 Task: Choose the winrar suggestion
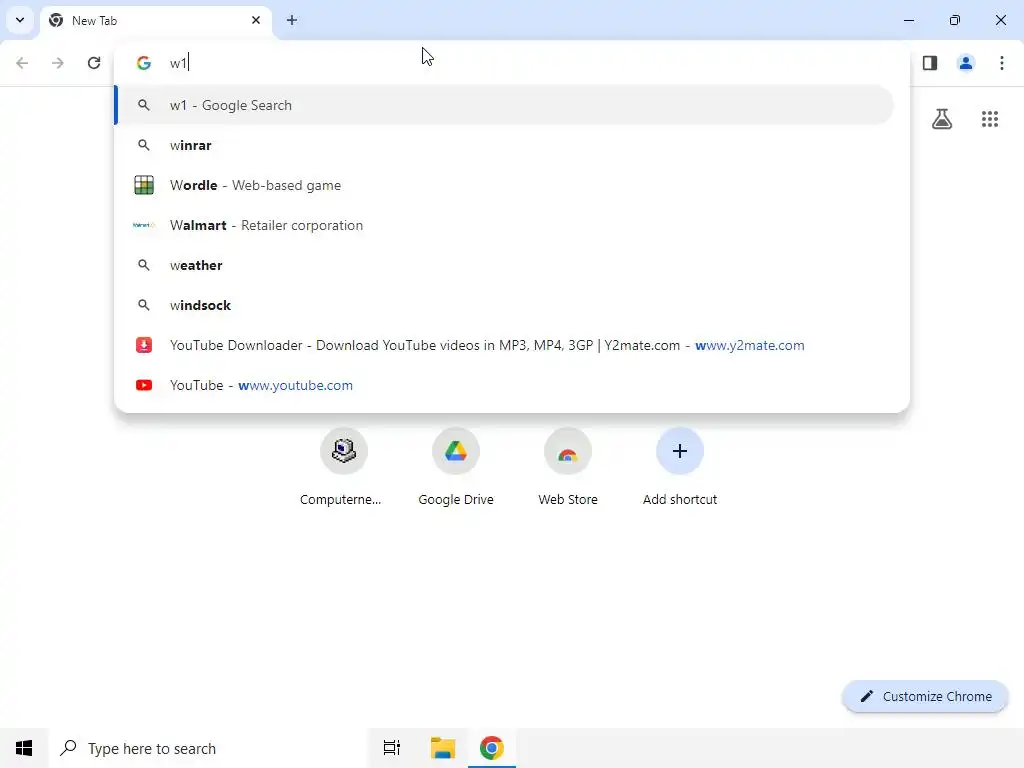(504, 145)
